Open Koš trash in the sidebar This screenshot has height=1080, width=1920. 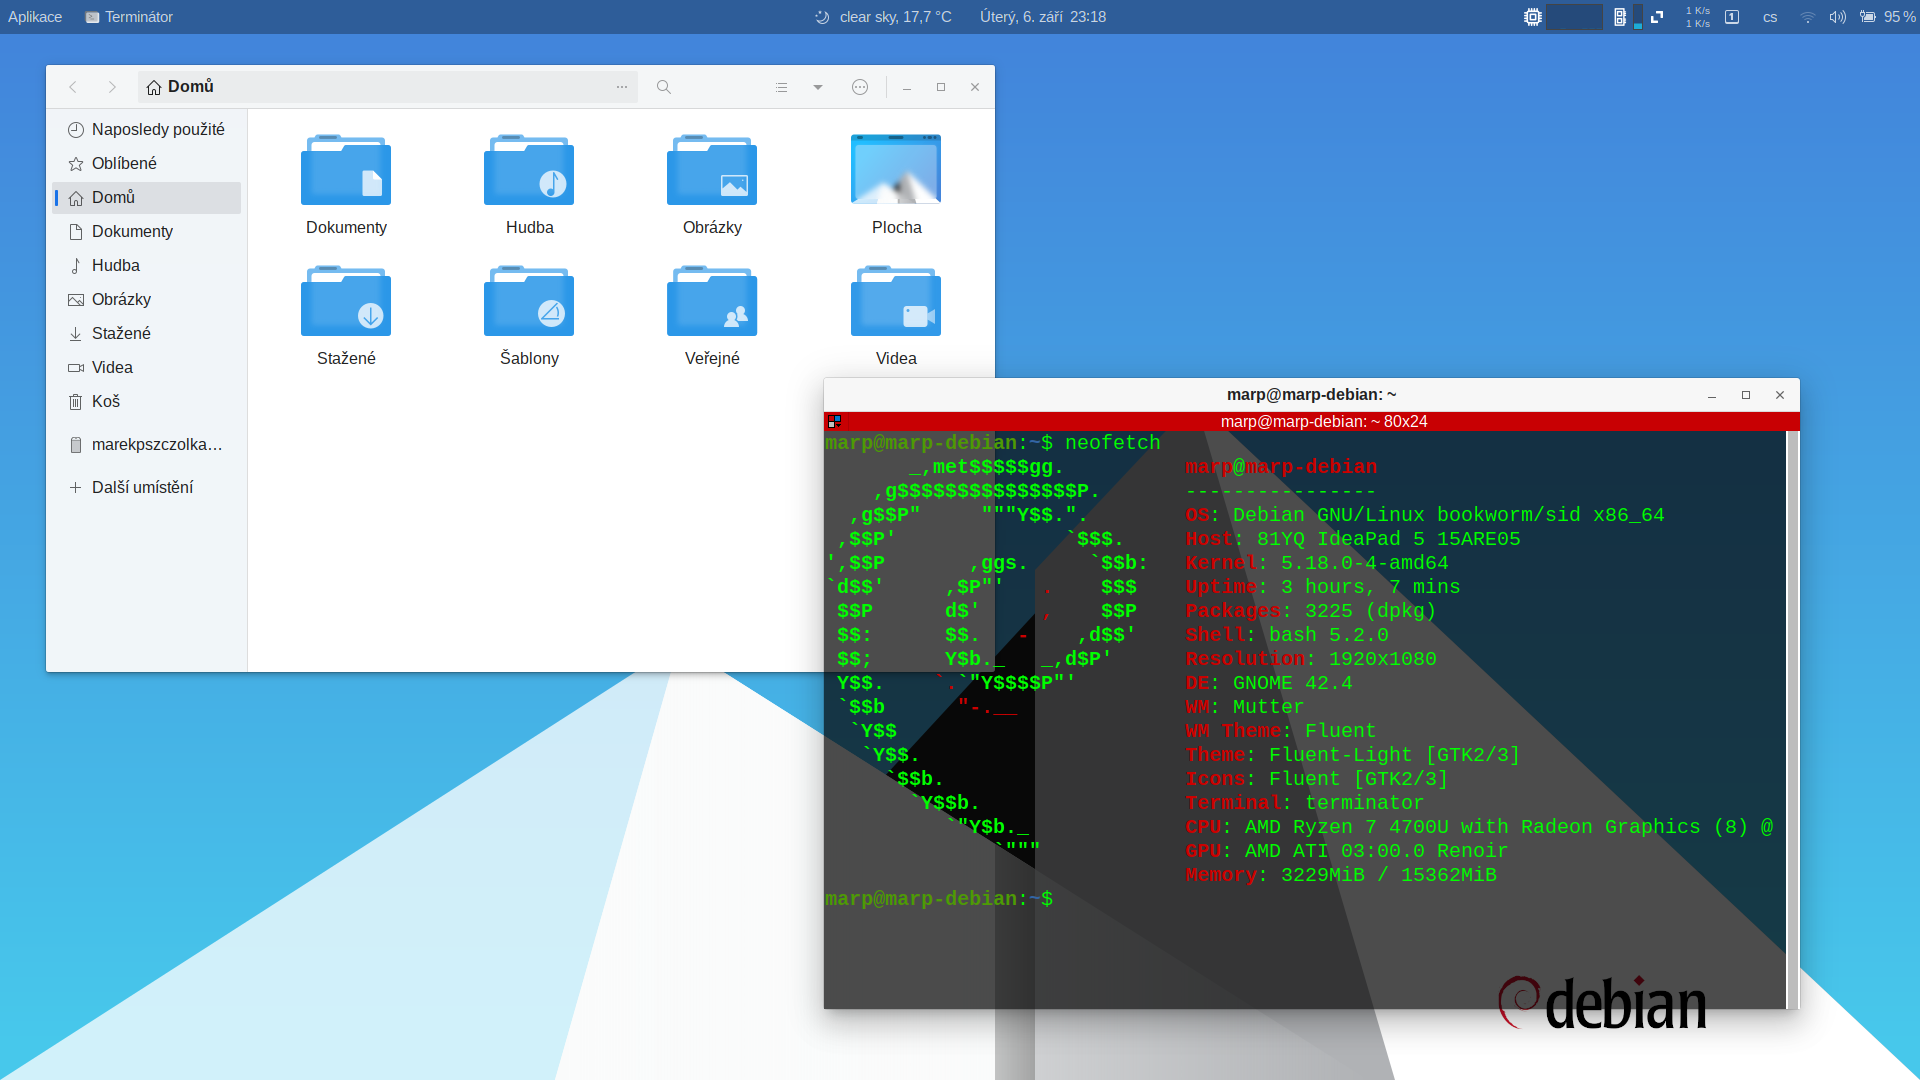147,401
